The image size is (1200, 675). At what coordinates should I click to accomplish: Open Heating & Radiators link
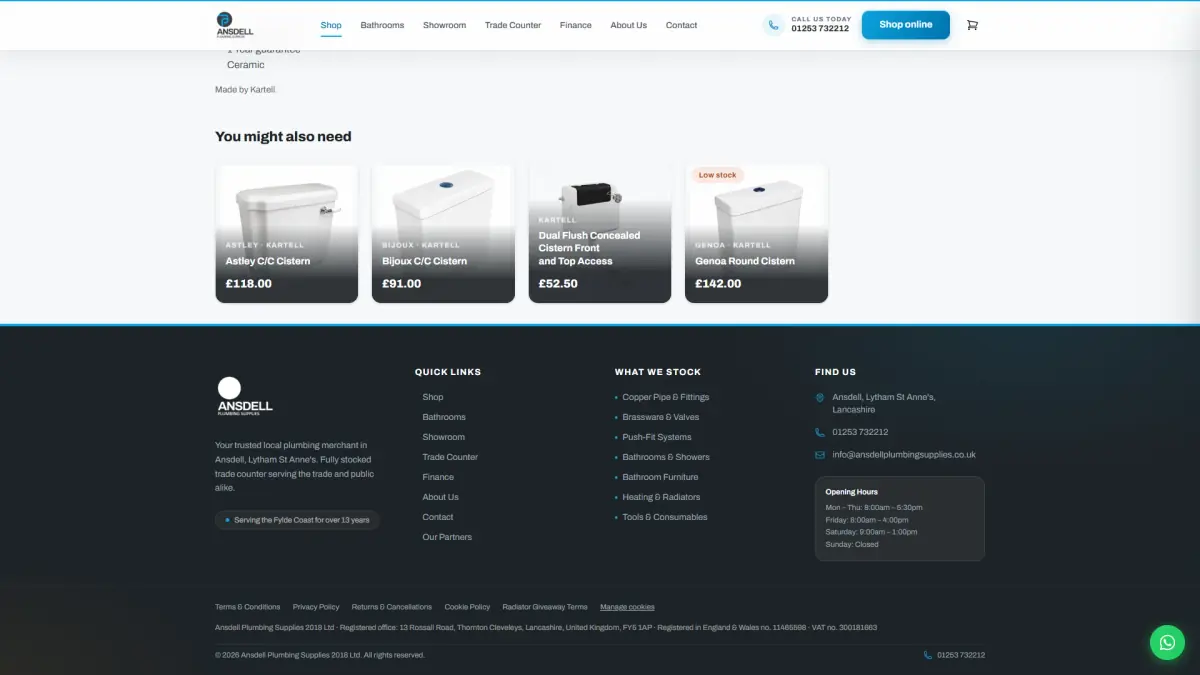pyautogui.click(x=661, y=497)
